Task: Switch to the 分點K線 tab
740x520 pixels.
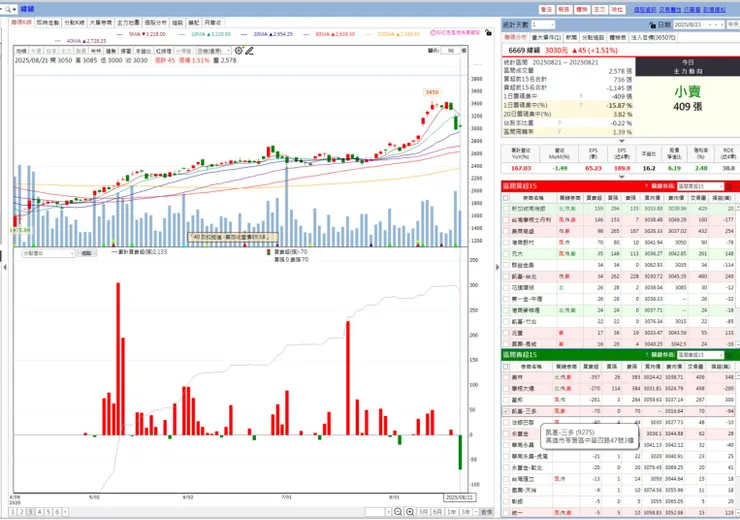Action: pos(74,23)
